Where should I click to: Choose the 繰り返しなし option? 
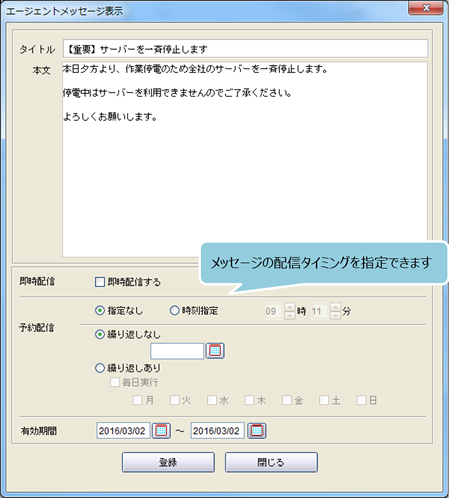tap(100, 334)
